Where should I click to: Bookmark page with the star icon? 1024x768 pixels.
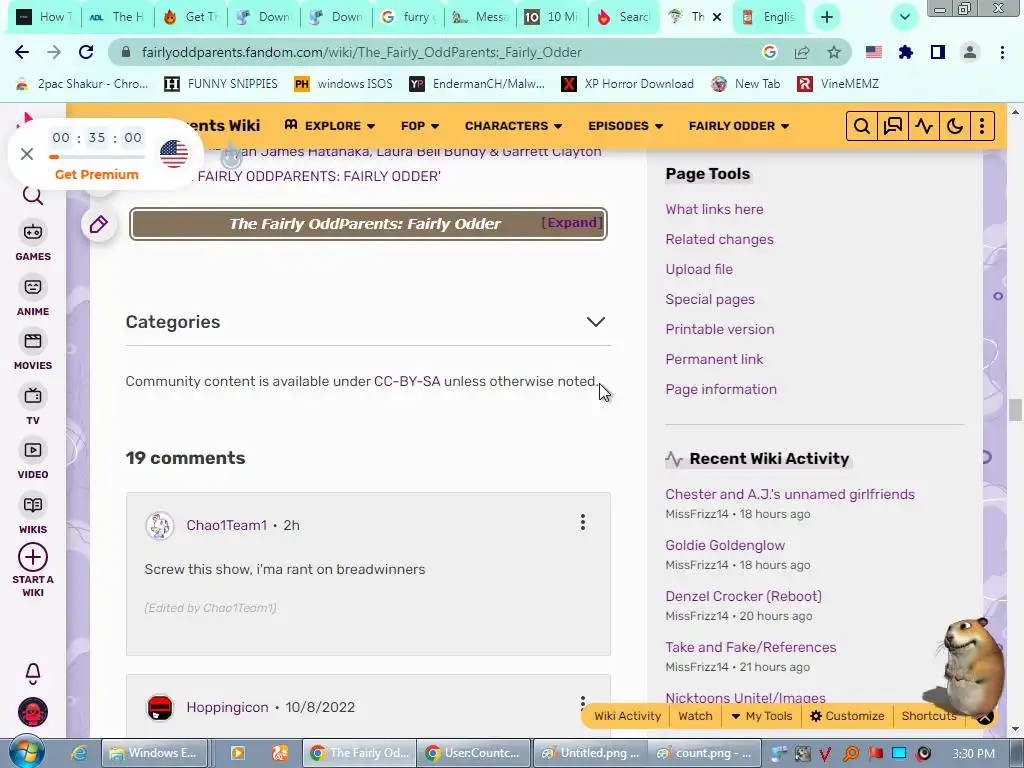pos(834,52)
